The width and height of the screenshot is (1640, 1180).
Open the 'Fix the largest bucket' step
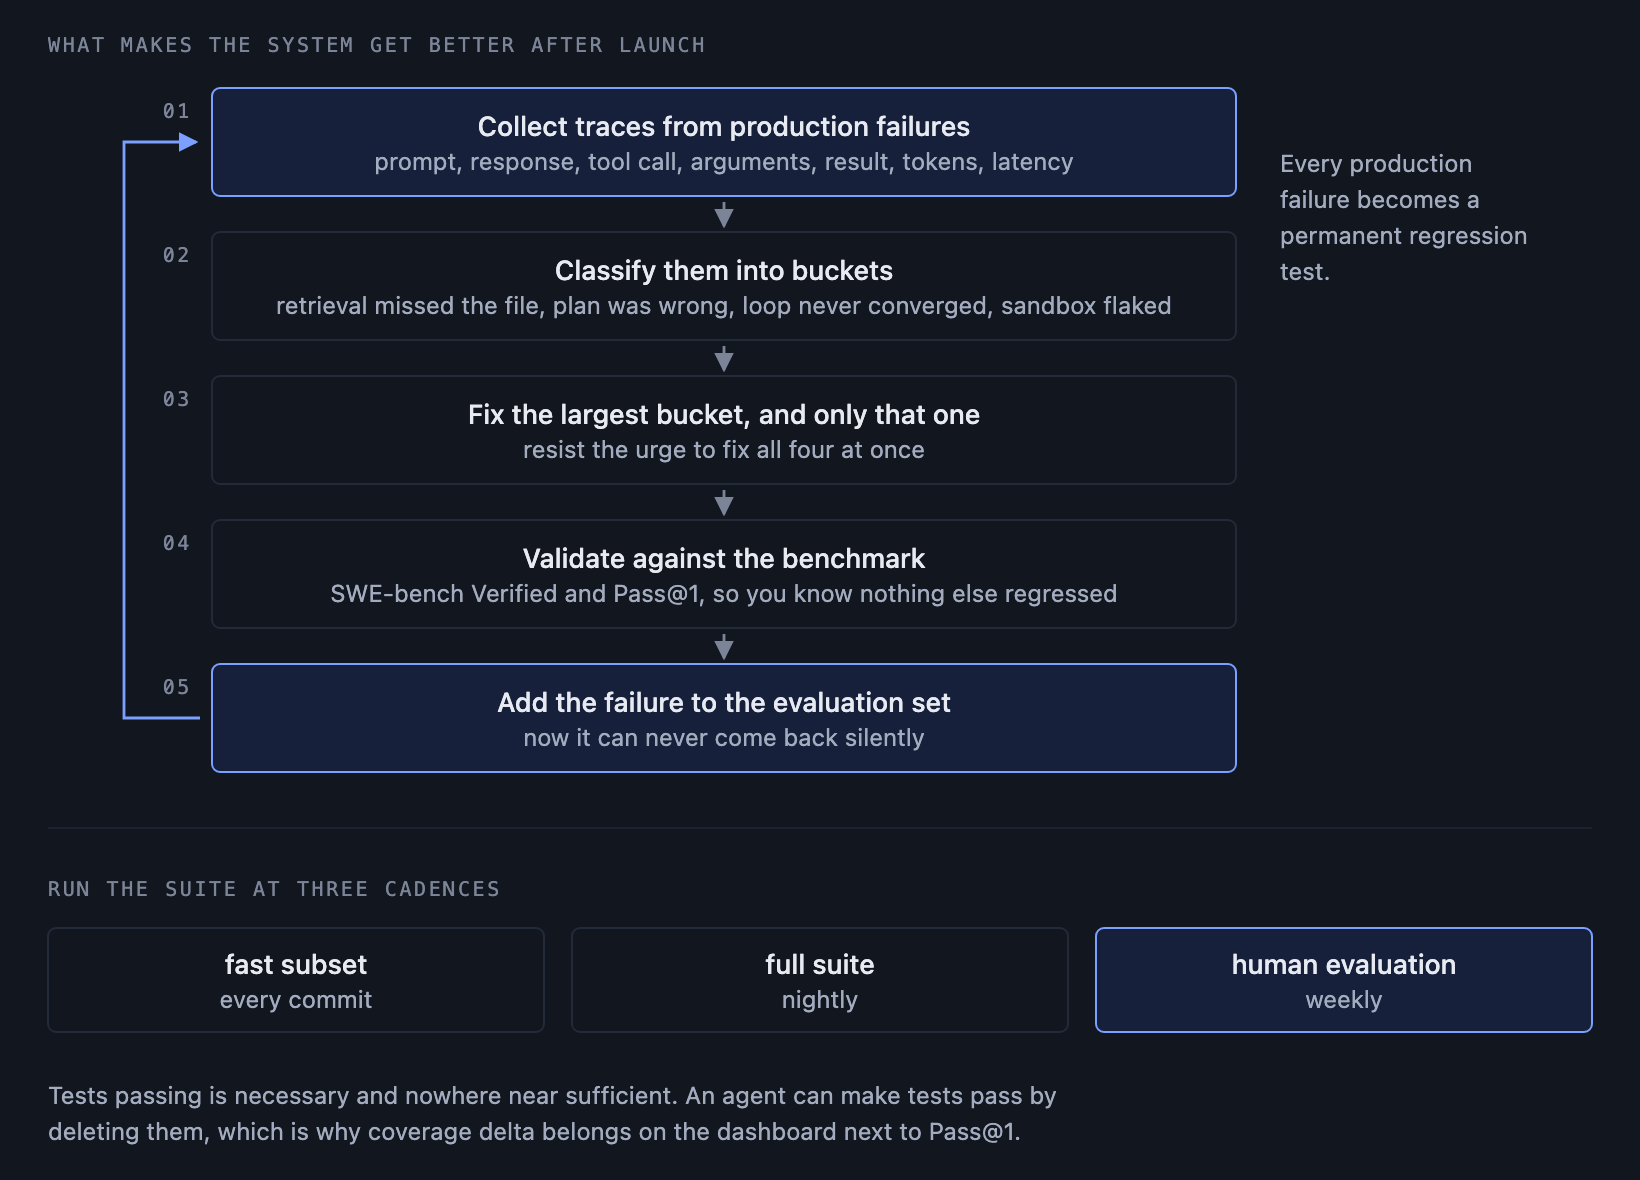coord(724,430)
